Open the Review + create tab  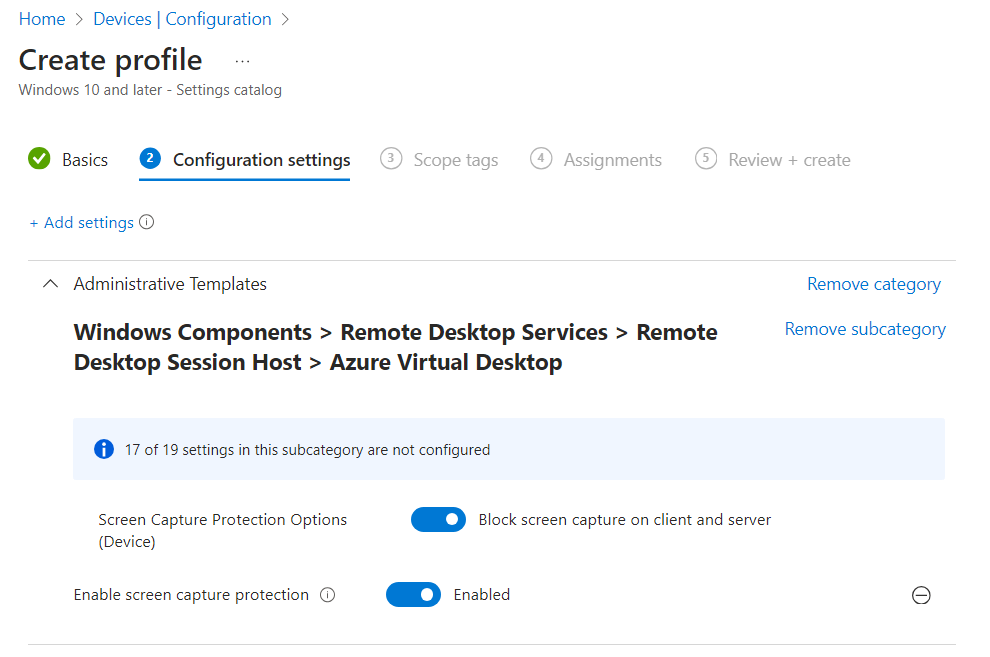pyautogui.click(x=789, y=160)
